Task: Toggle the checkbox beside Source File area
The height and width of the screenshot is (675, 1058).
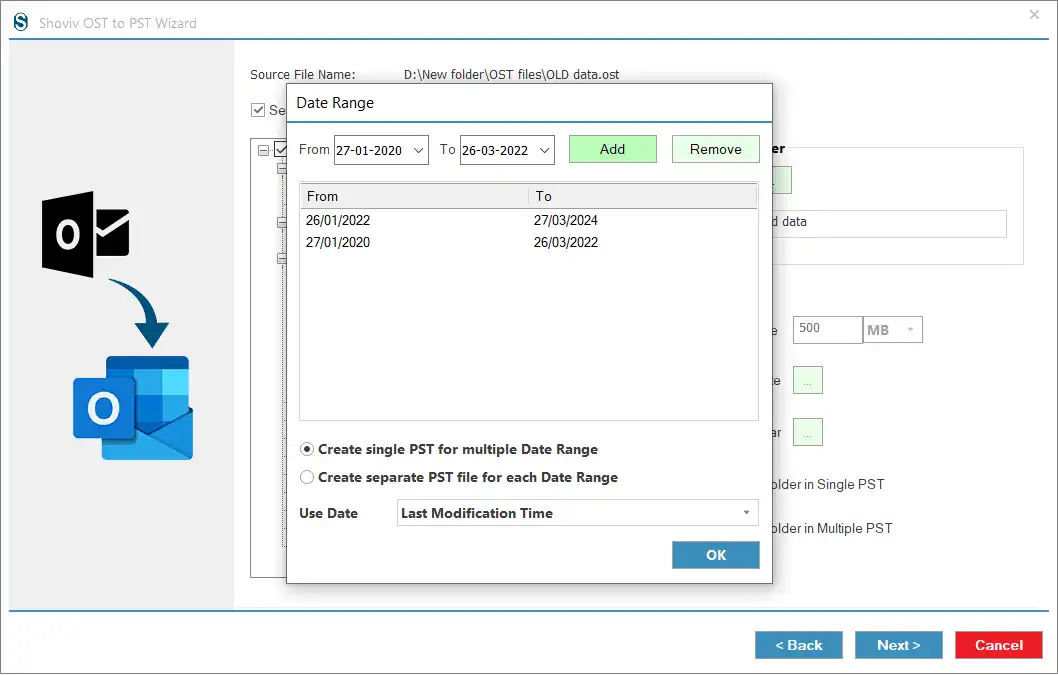Action: point(258,110)
